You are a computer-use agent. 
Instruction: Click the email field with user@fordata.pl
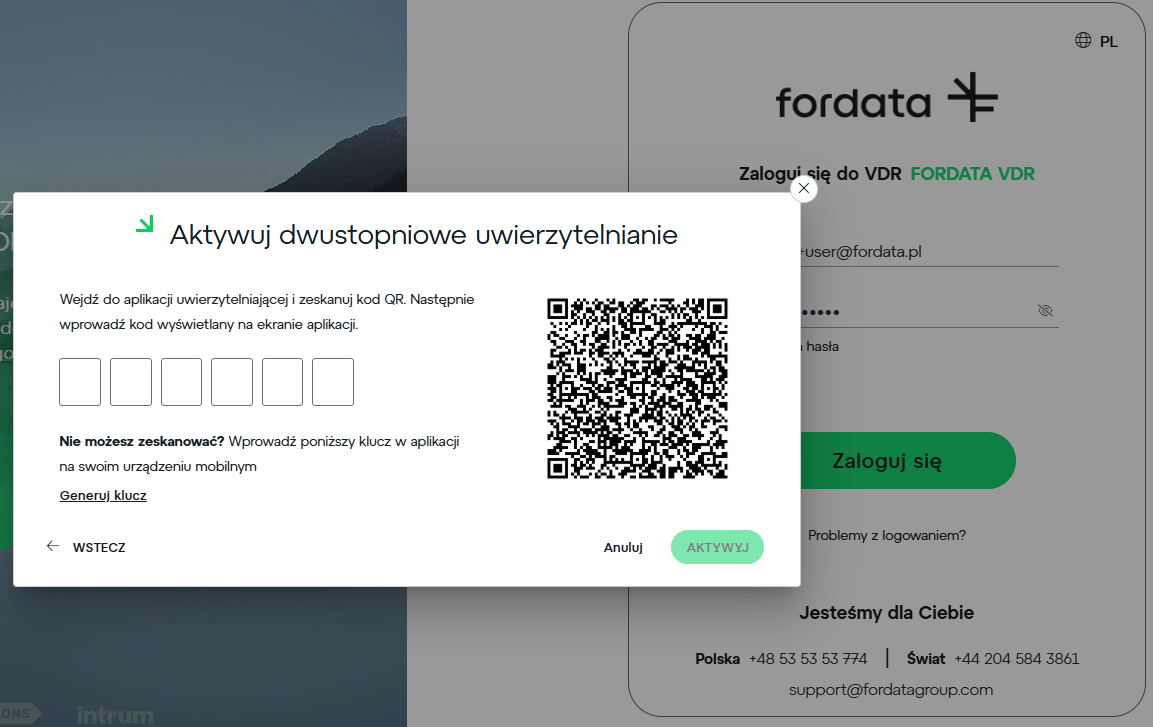point(929,251)
